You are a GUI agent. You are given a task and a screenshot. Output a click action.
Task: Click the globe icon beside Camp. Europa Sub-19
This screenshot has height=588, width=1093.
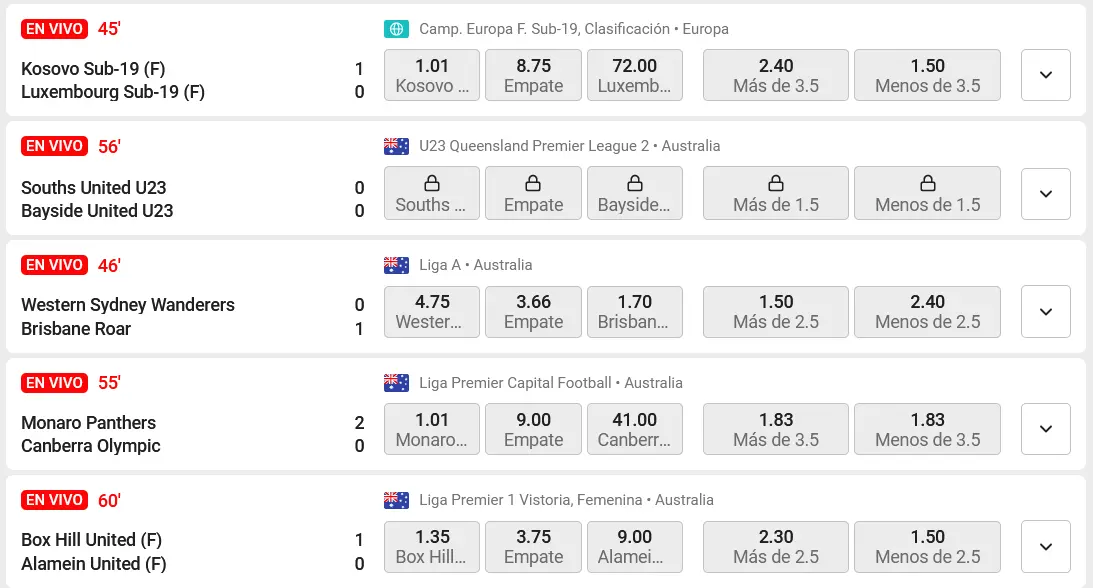pyautogui.click(x=396, y=29)
